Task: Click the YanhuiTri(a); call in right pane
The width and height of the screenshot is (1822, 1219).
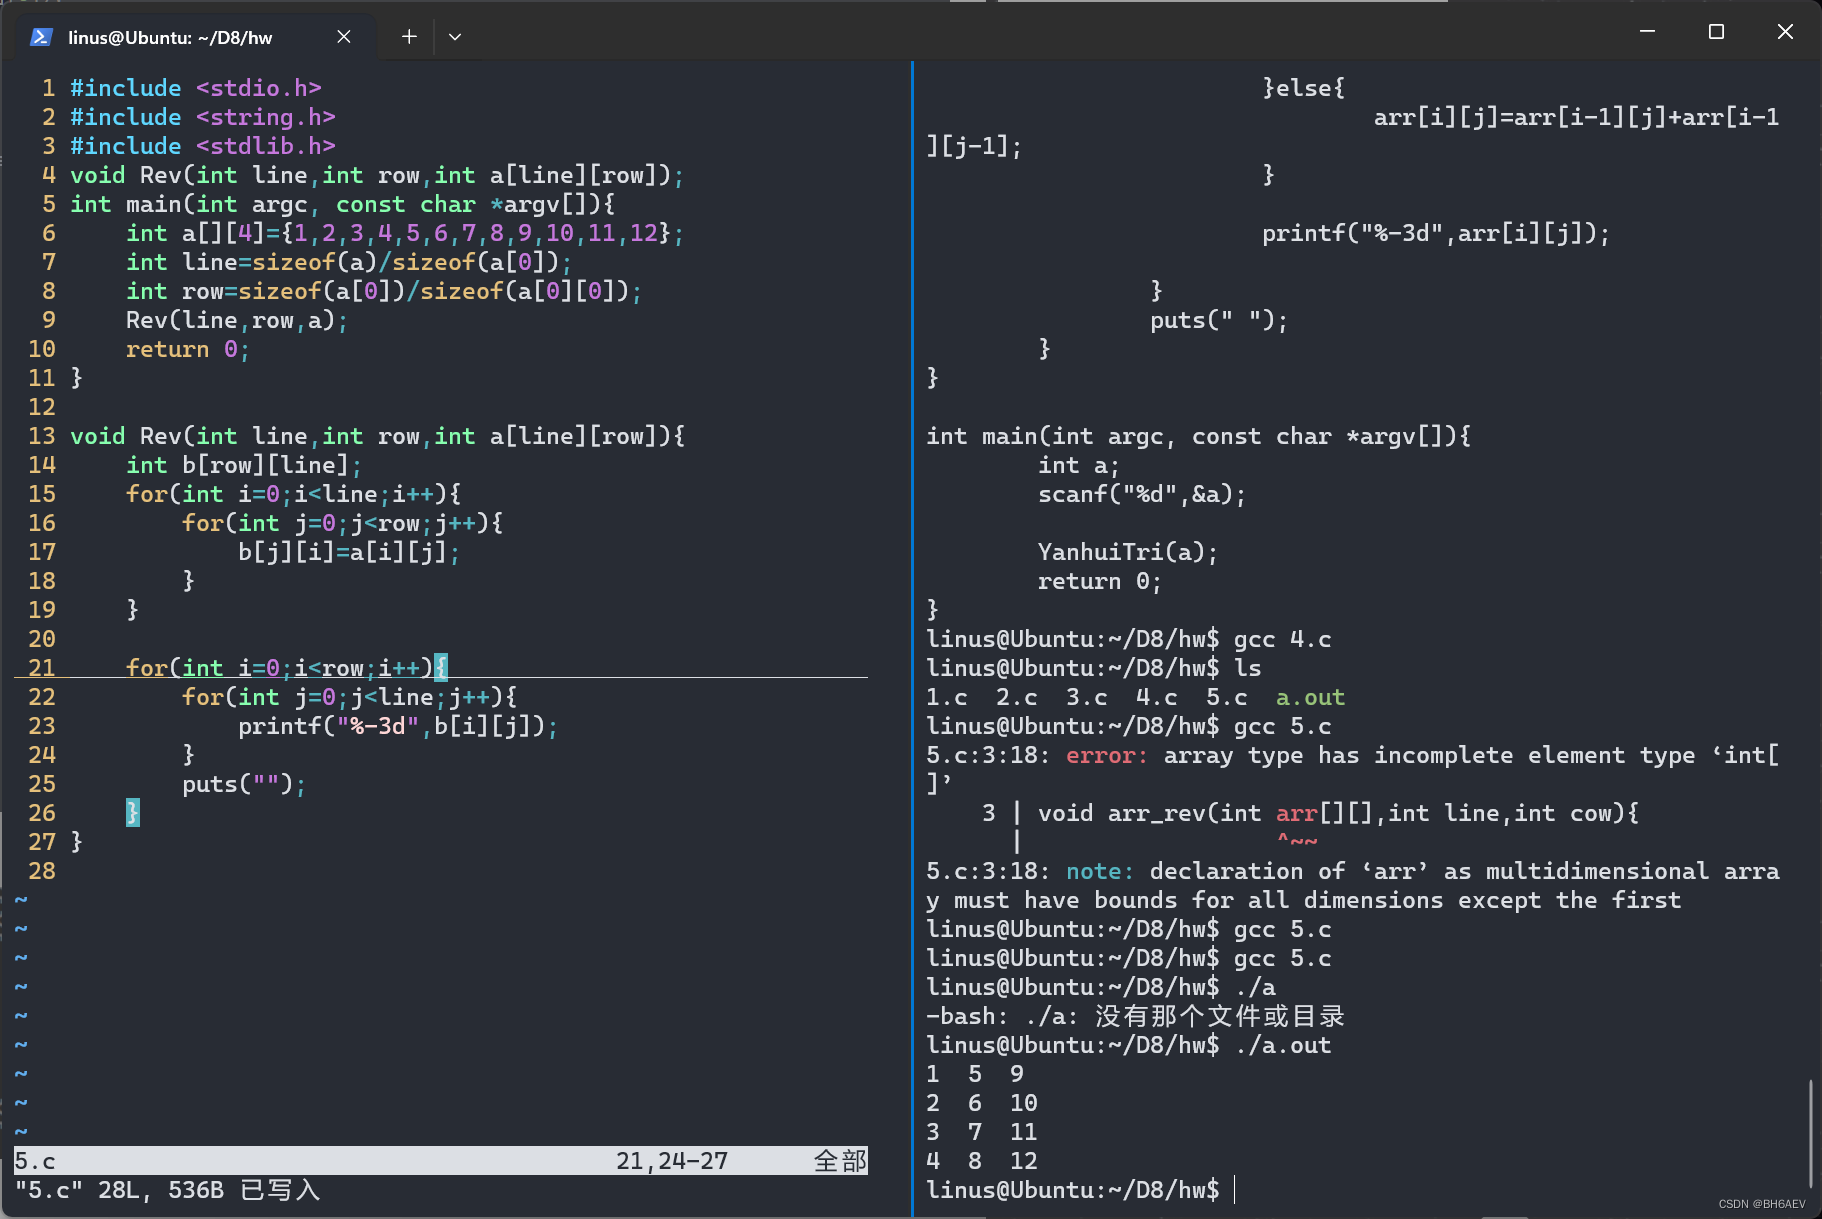Action: pyautogui.click(x=1127, y=552)
